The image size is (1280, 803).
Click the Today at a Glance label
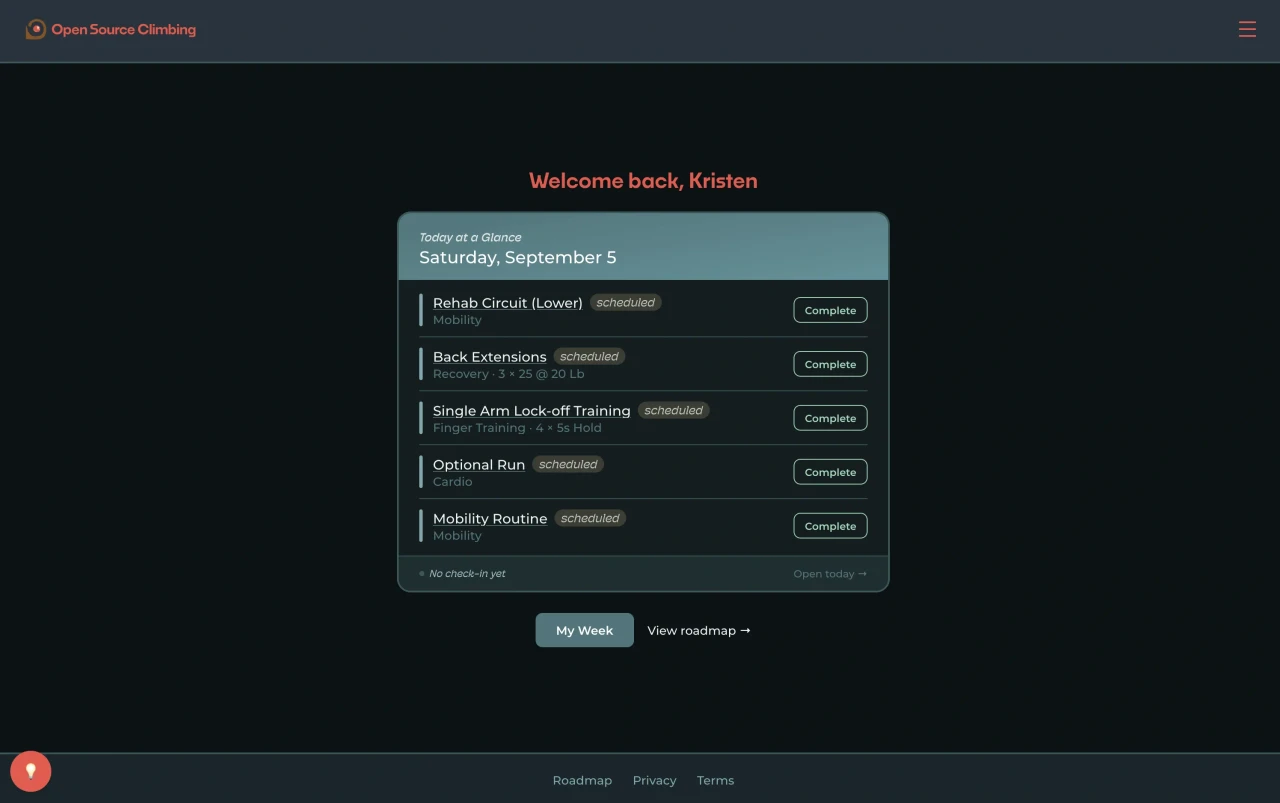coord(470,237)
